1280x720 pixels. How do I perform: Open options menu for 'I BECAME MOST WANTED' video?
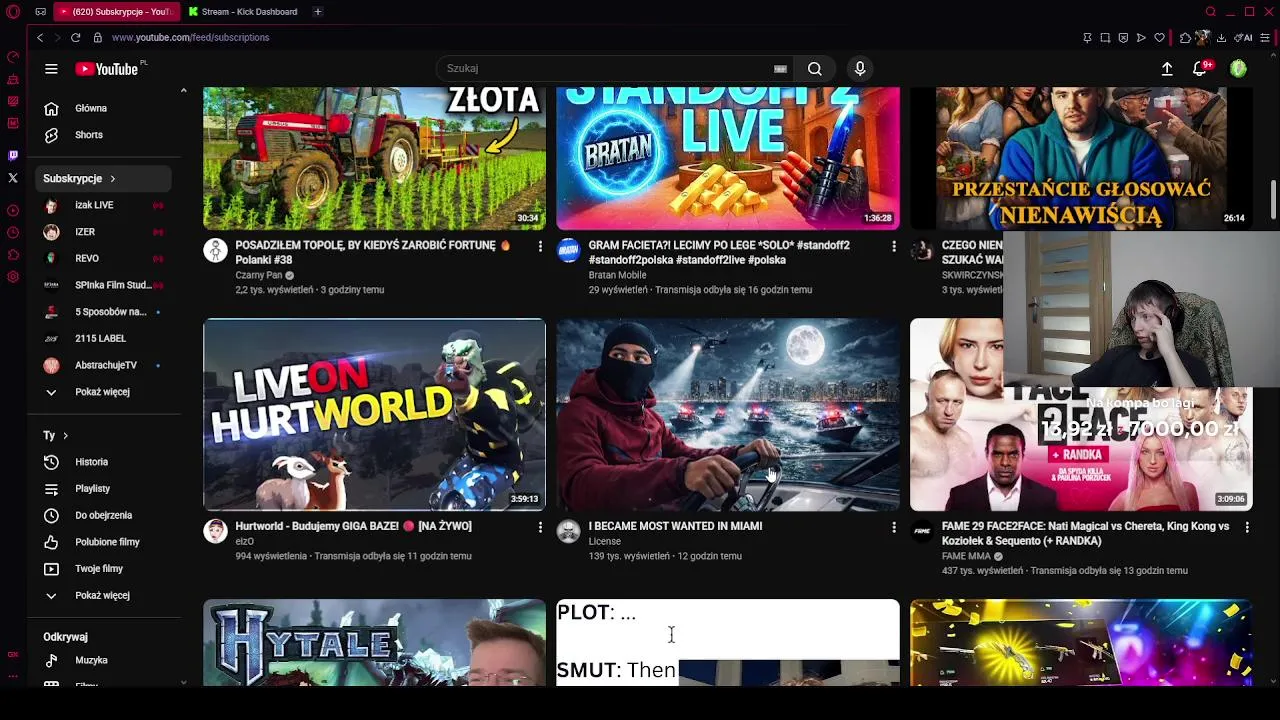coord(894,527)
